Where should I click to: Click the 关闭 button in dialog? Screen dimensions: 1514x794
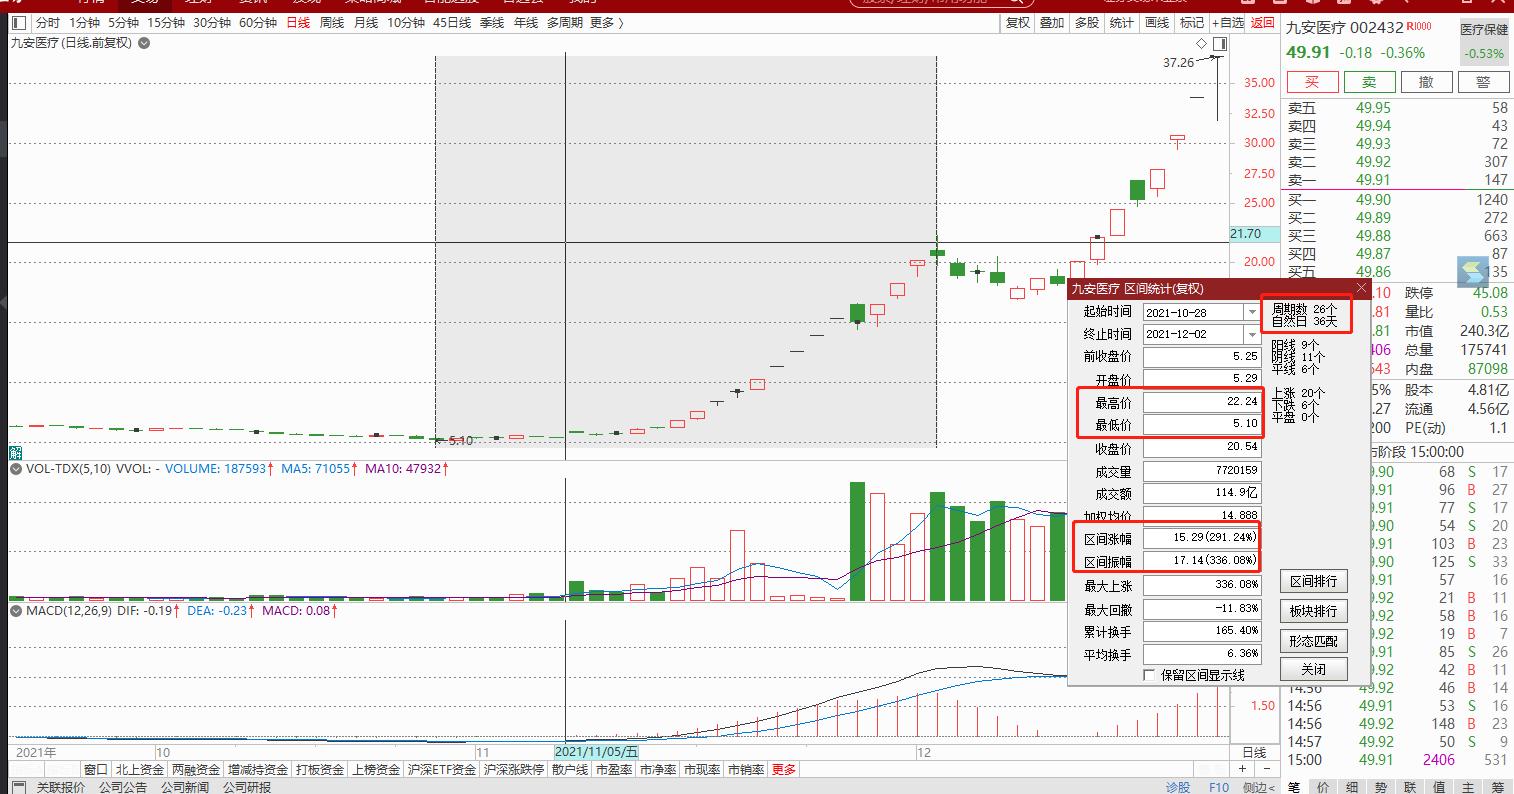tap(1313, 669)
